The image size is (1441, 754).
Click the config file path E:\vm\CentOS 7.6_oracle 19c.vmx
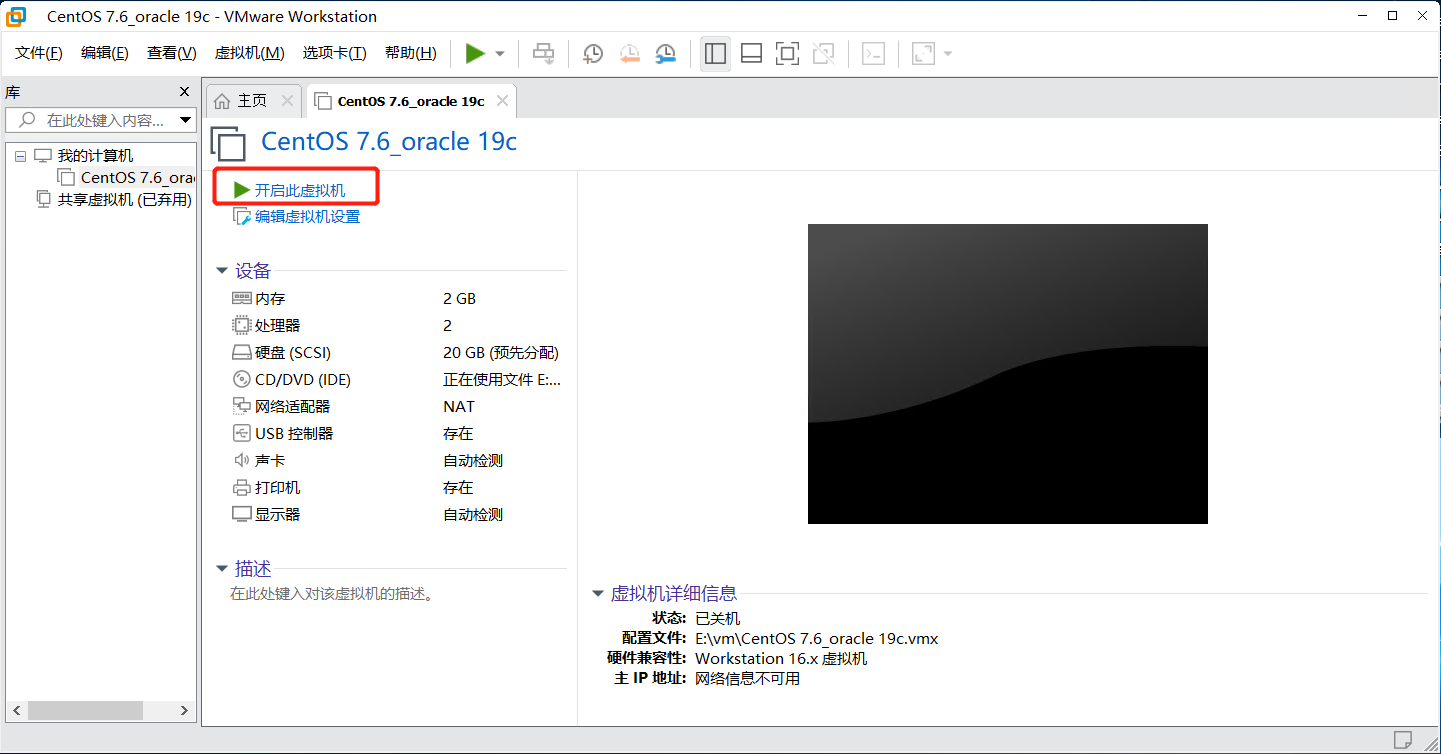(816, 638)
